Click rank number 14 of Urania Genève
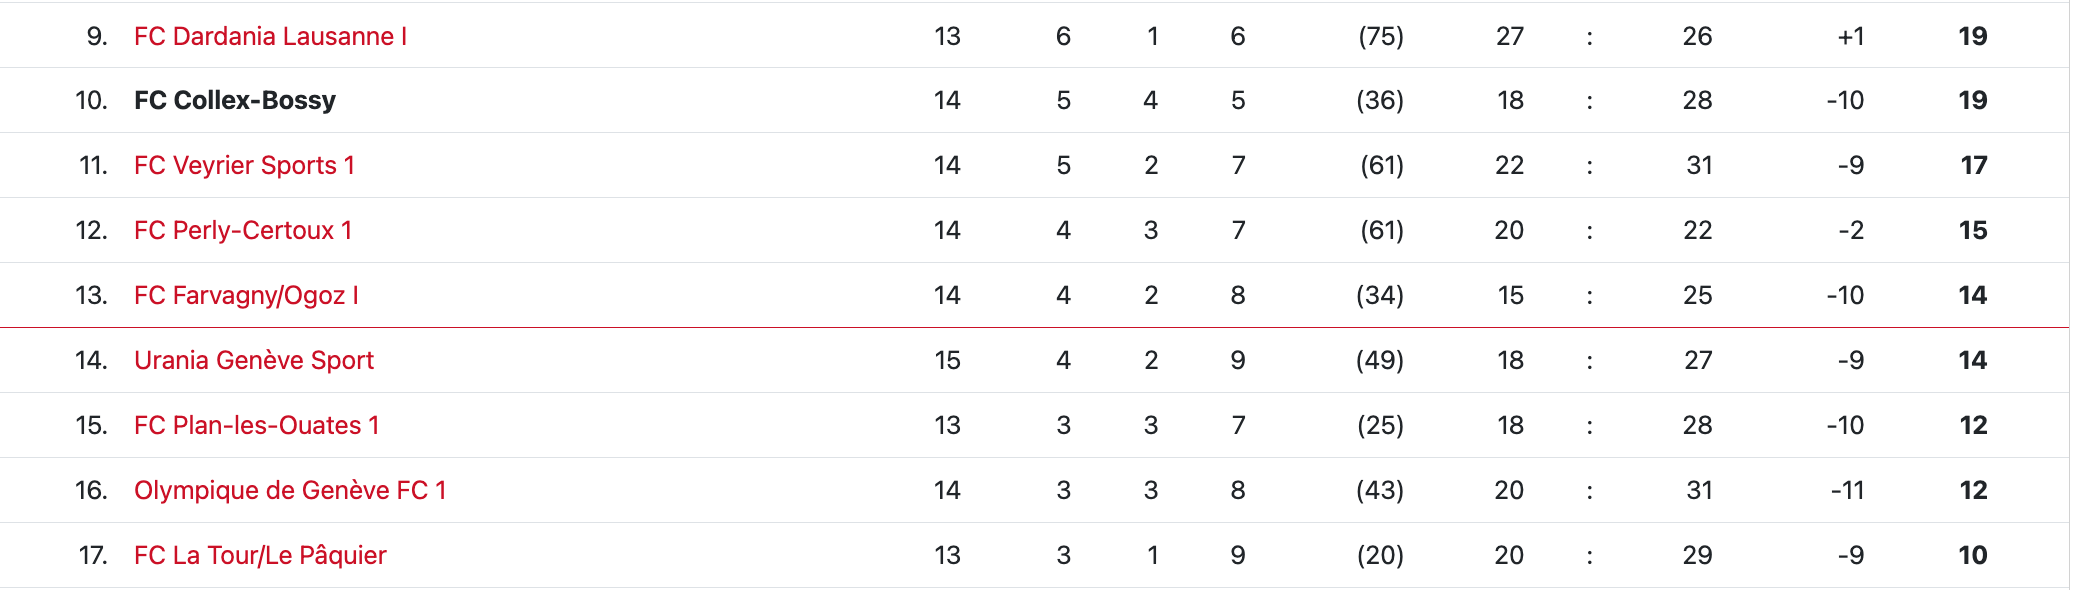Image resolution: width=2074 pixels, height=590 pixels. coord(91,360)
